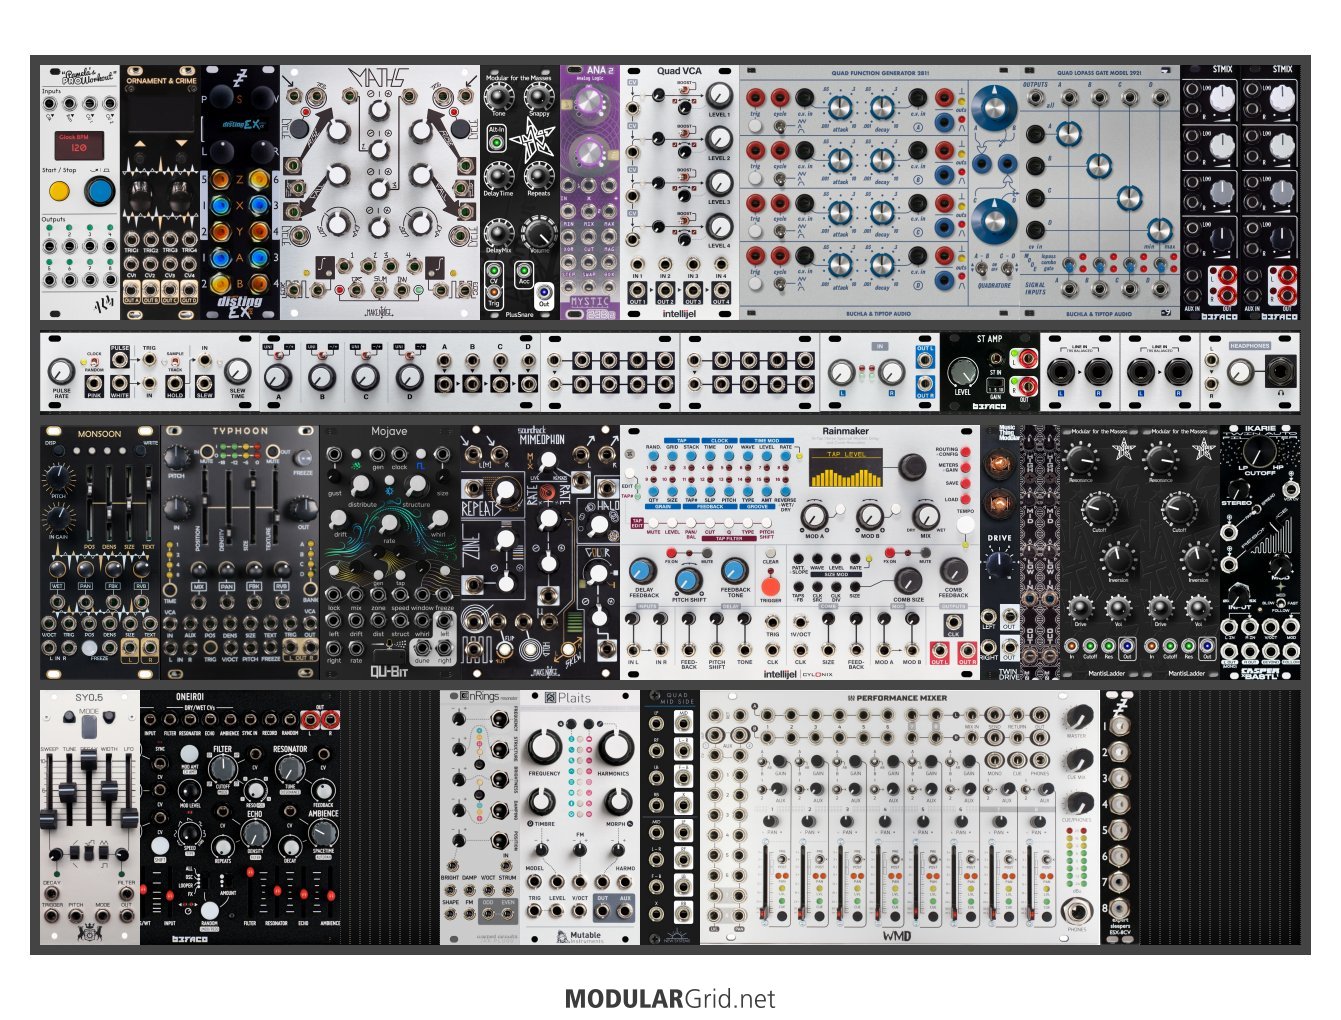Click the Acc input jack on PlusSnare
The image size is (1341, 1020).
click(523, 270)
